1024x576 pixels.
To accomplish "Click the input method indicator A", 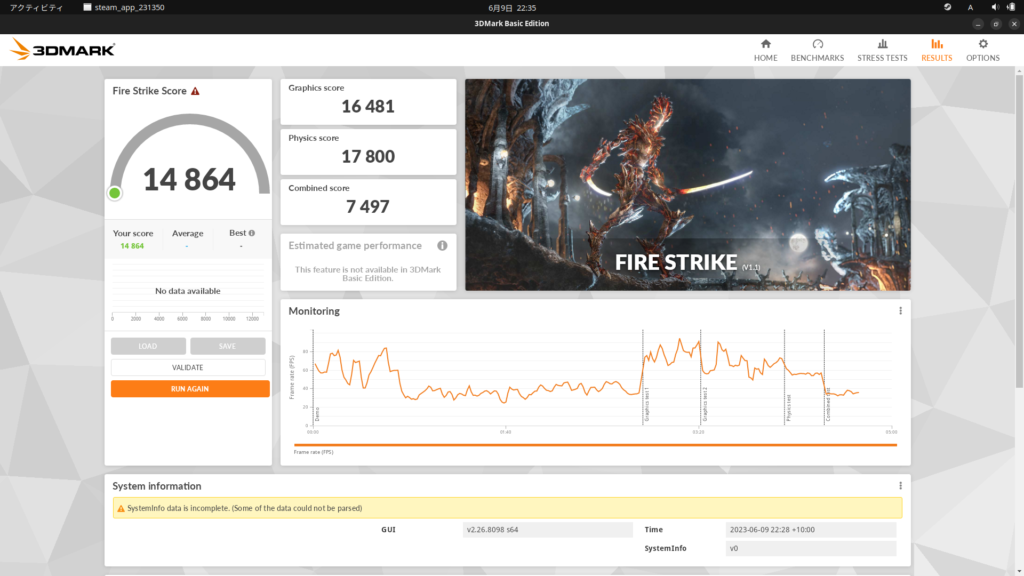I will 970,8.
